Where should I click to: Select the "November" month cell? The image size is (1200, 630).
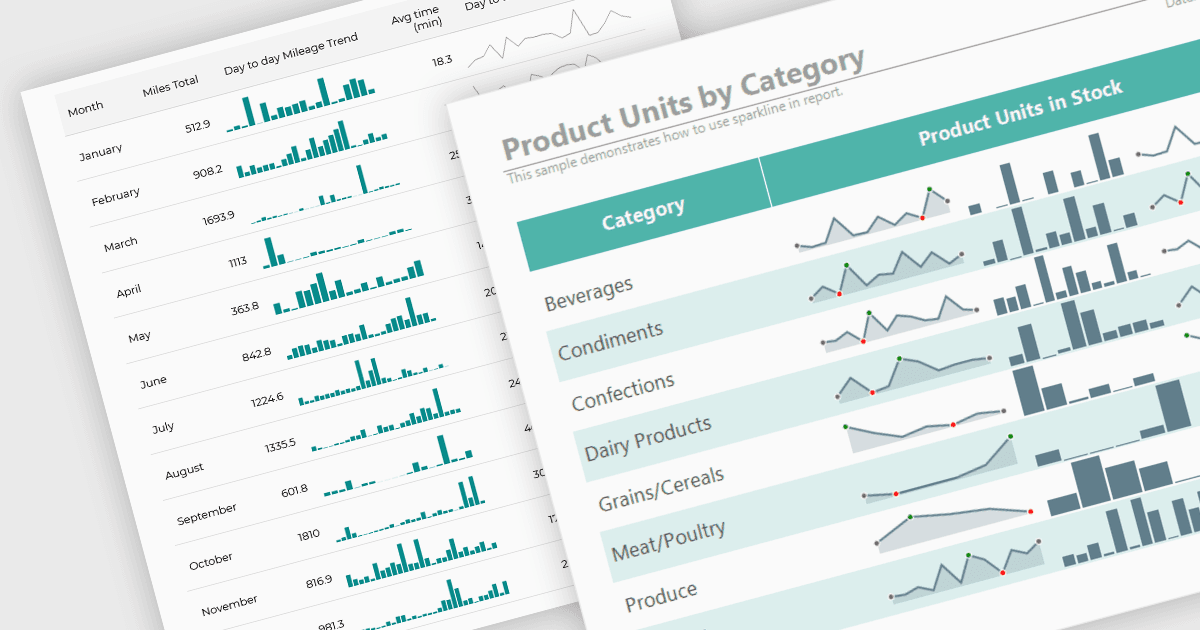[x=230, y=606]
